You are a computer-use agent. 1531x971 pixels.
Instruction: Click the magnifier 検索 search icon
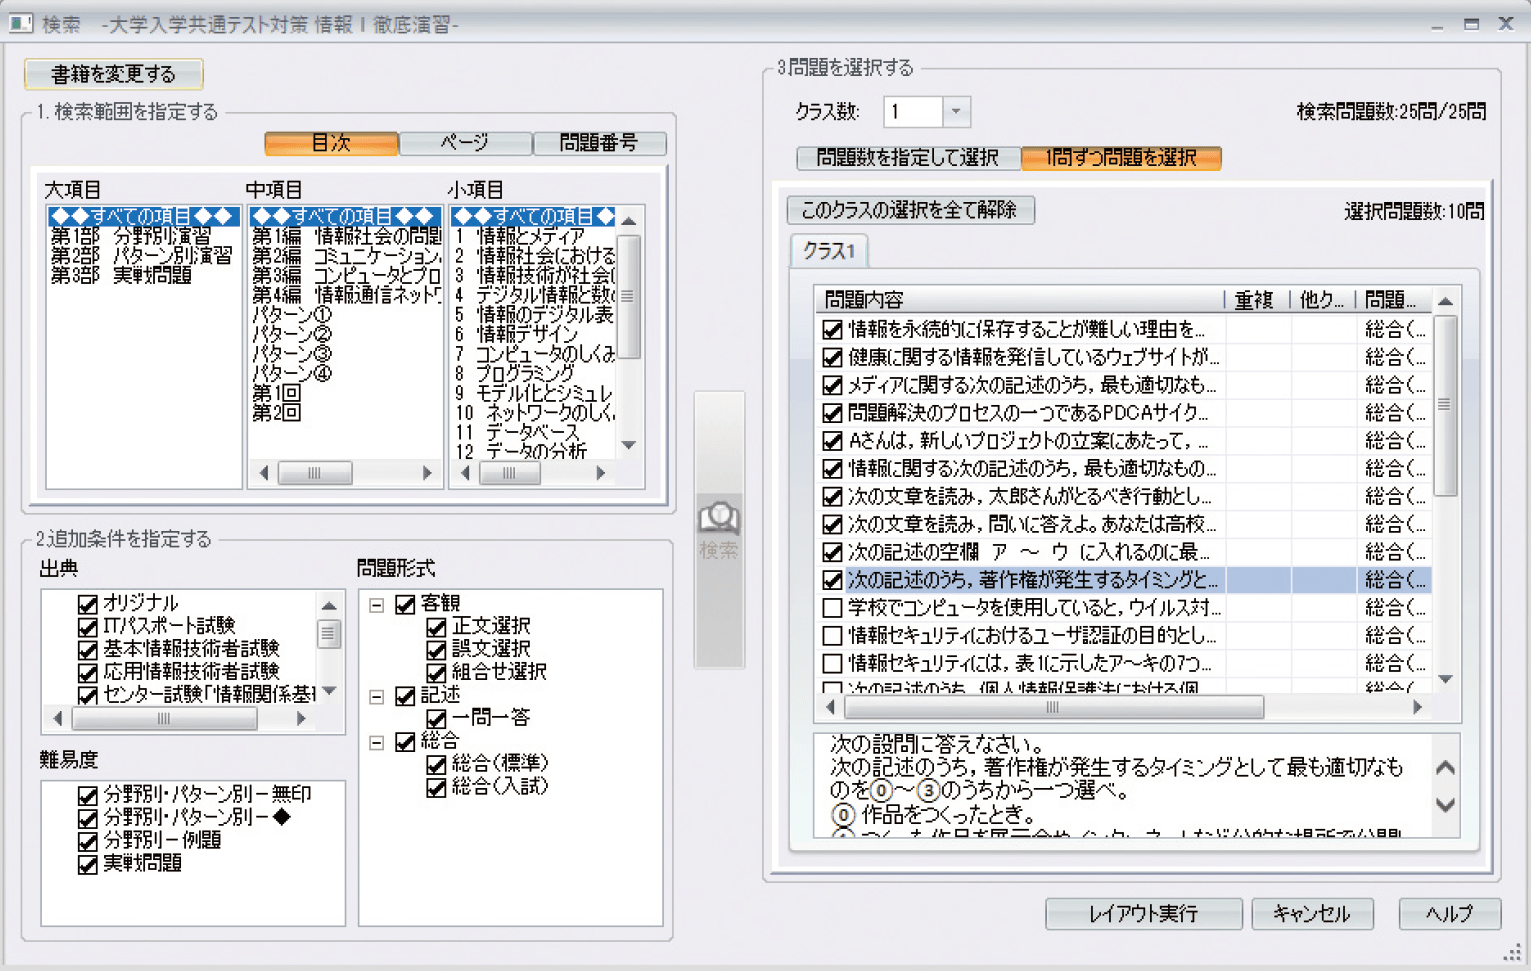(x=718, y=519)
